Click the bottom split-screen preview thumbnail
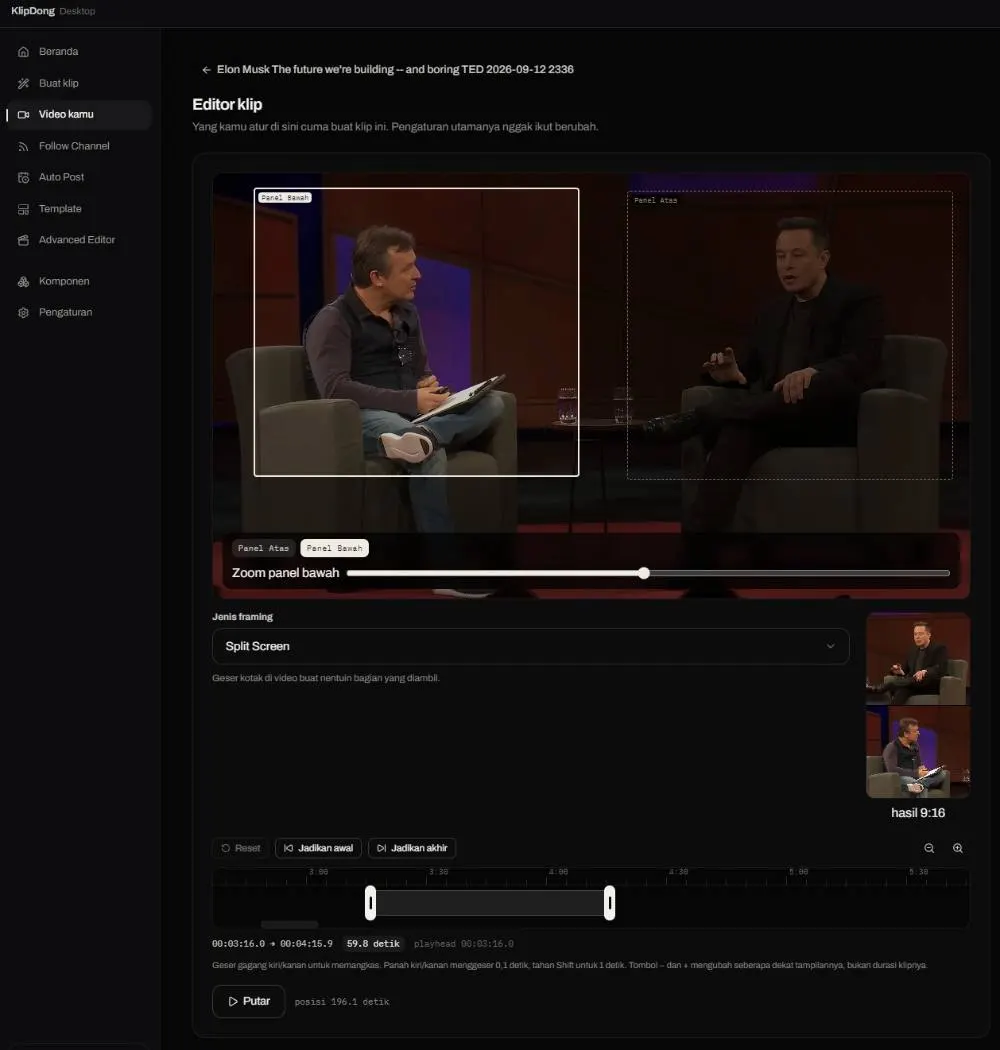1000x1050 pixels. pyautogui.click(x=918, y=752)
